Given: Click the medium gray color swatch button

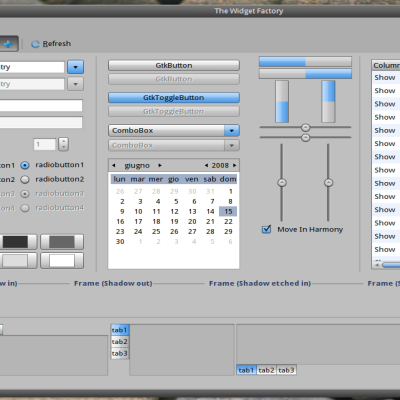Looking at the screenshot, I should tap(62, 242).
